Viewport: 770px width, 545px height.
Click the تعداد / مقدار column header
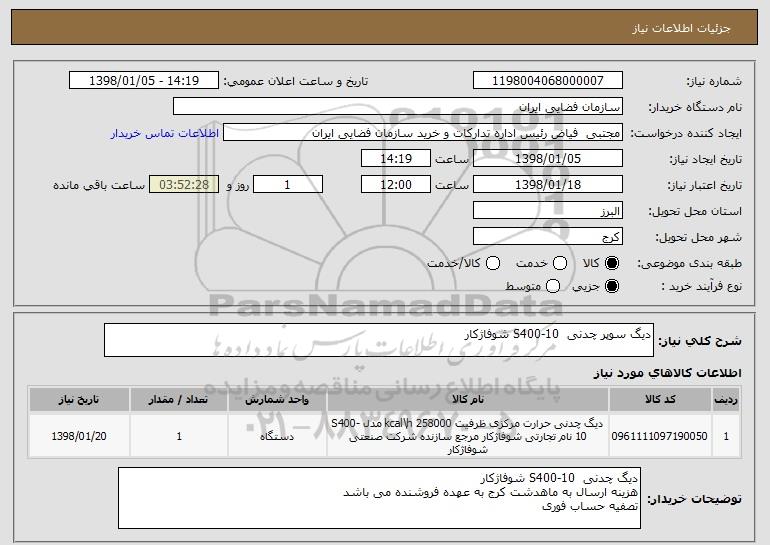[179, 400]
